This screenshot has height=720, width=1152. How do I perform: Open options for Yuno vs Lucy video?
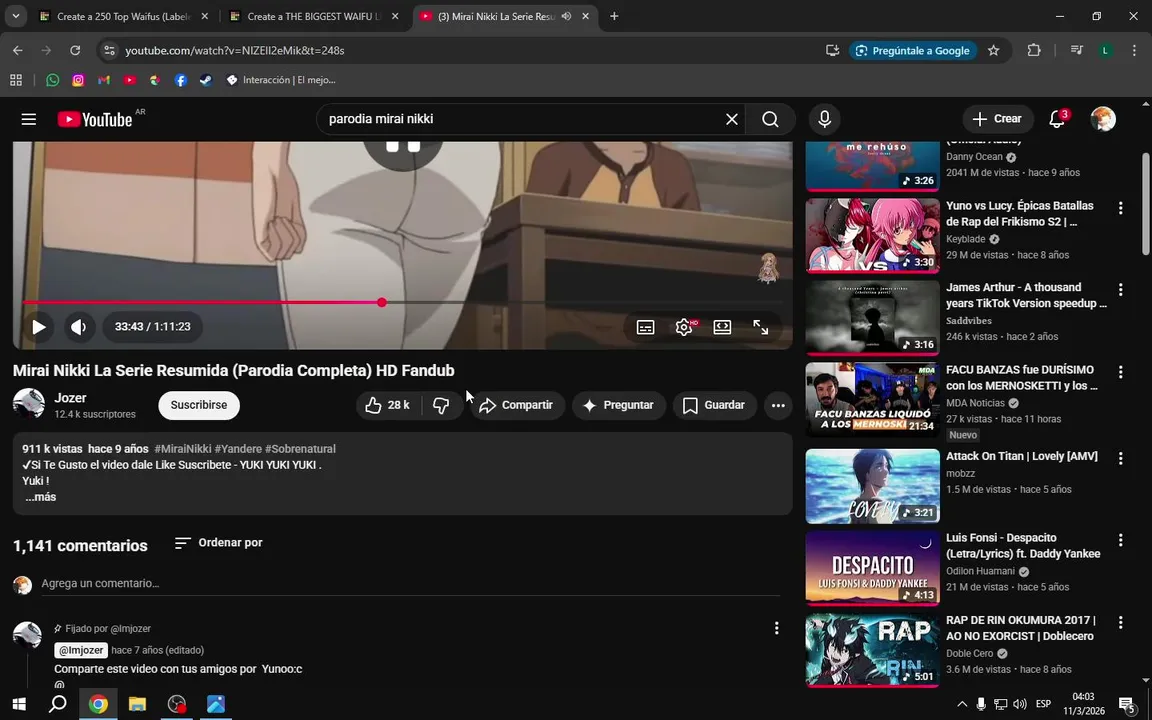pos(1120,209)
